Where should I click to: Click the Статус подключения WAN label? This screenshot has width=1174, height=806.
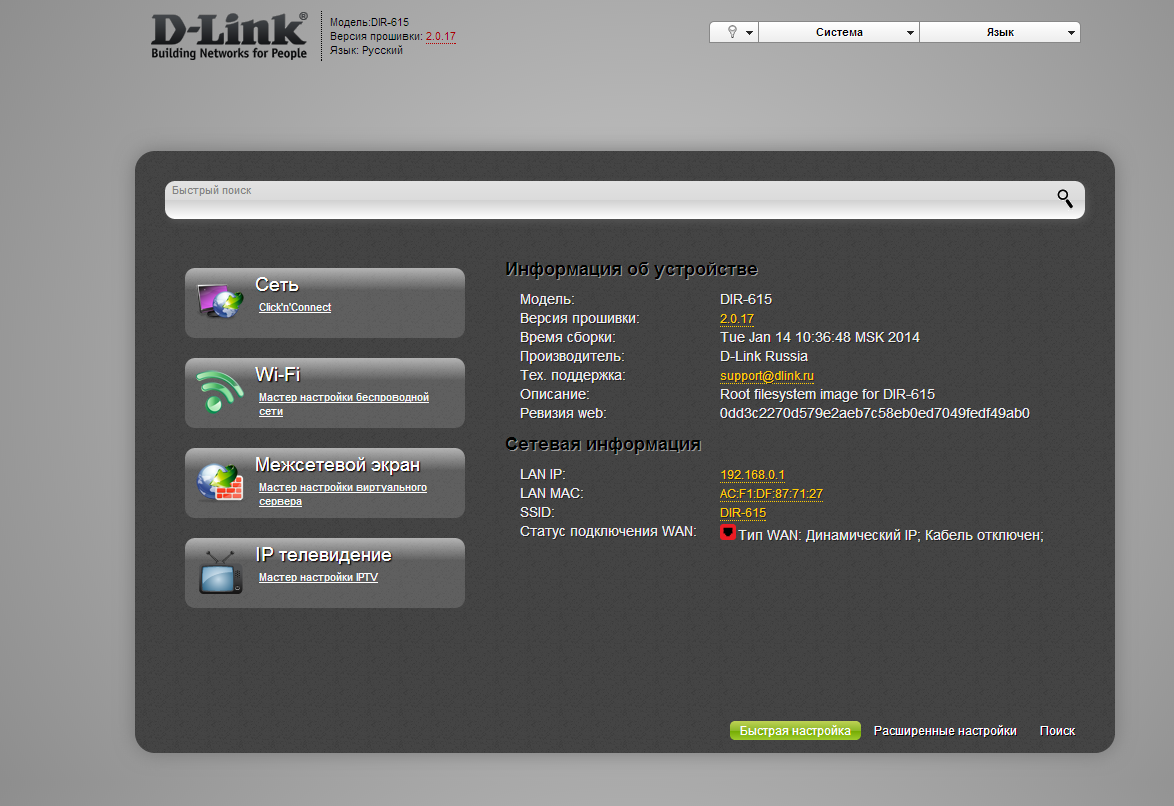[608, 531]
